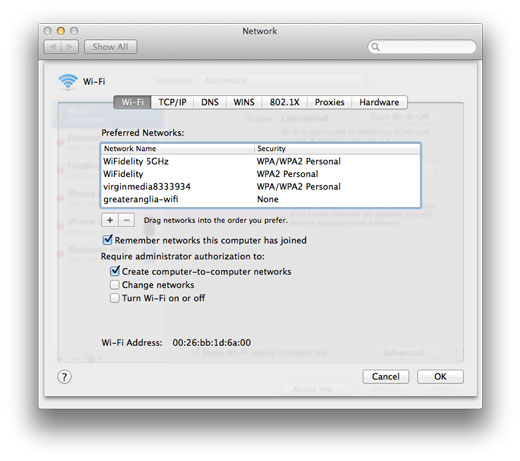Enable the Change networks checkbox
The height and width of the screenshot is (461, 520).
(x=115, y=285)
